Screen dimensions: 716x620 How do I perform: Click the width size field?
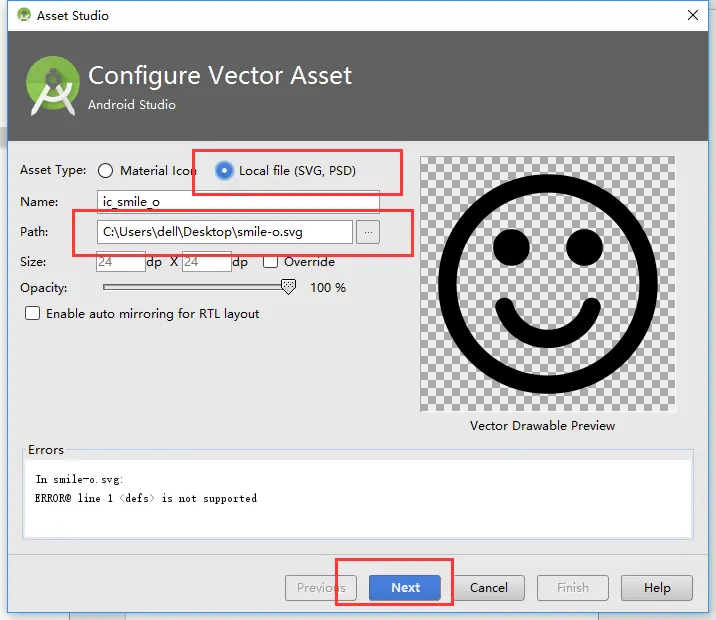point(121,262)
